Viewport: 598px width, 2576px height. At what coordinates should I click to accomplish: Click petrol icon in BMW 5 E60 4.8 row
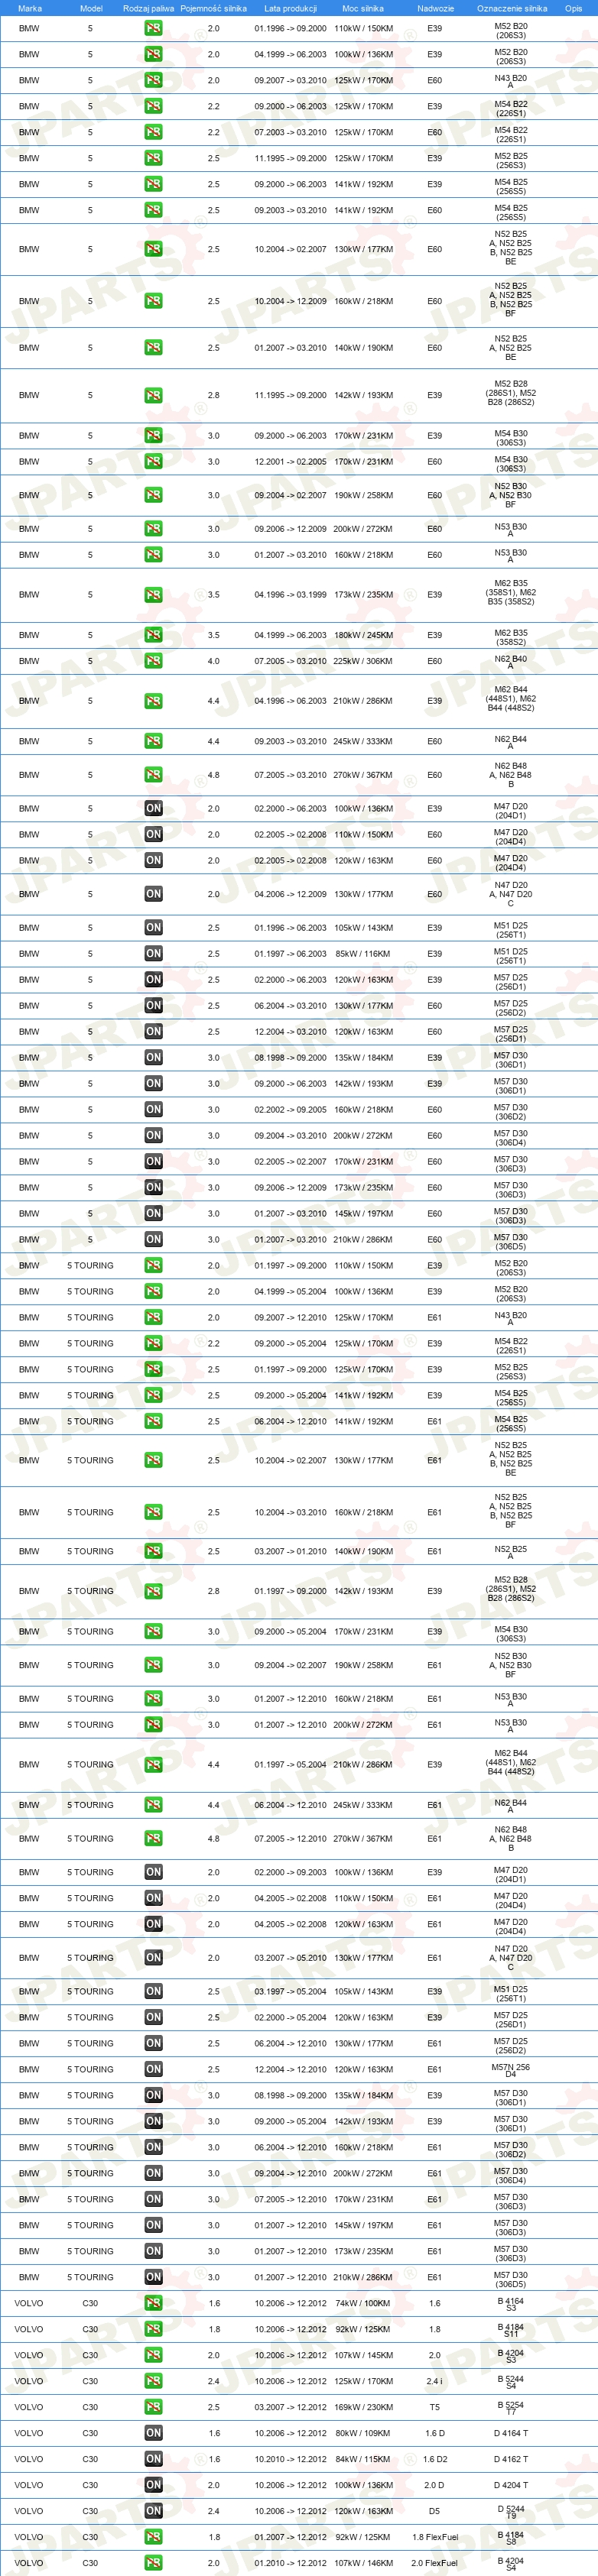point(153,775)
